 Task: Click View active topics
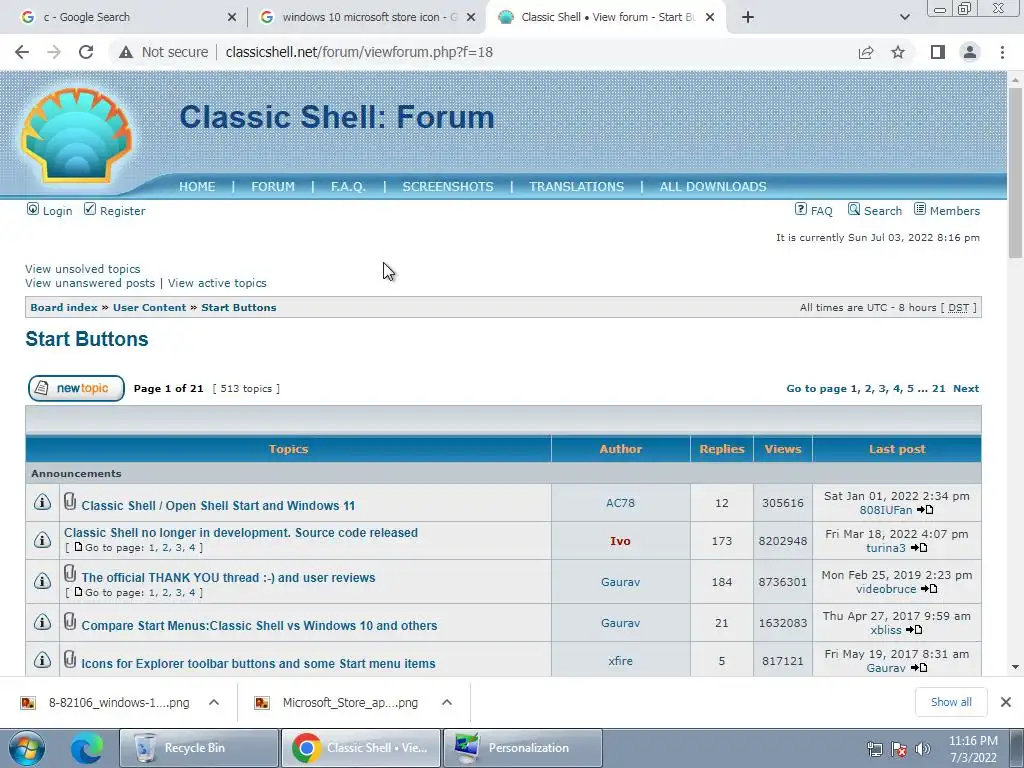pyautogui.click(x=217, y=283)
